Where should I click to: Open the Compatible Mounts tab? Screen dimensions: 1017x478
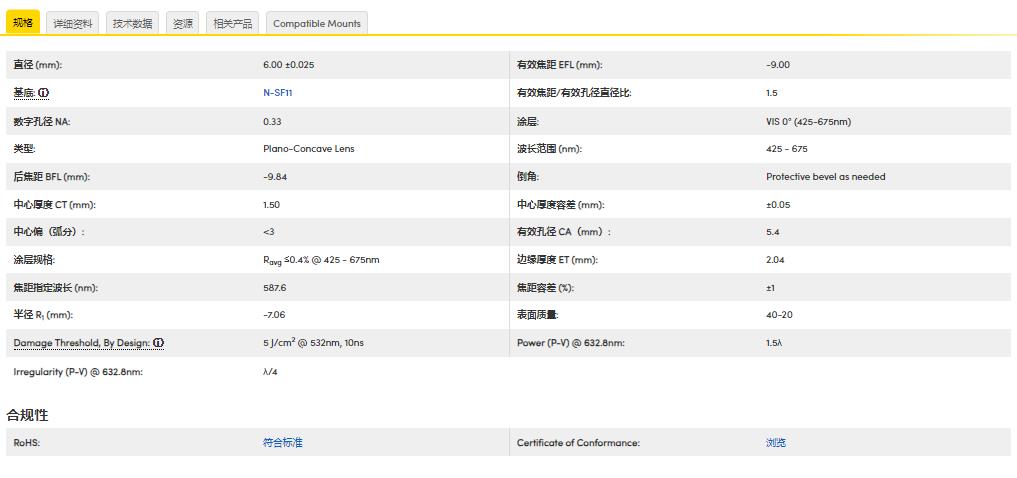click(317, 23)
